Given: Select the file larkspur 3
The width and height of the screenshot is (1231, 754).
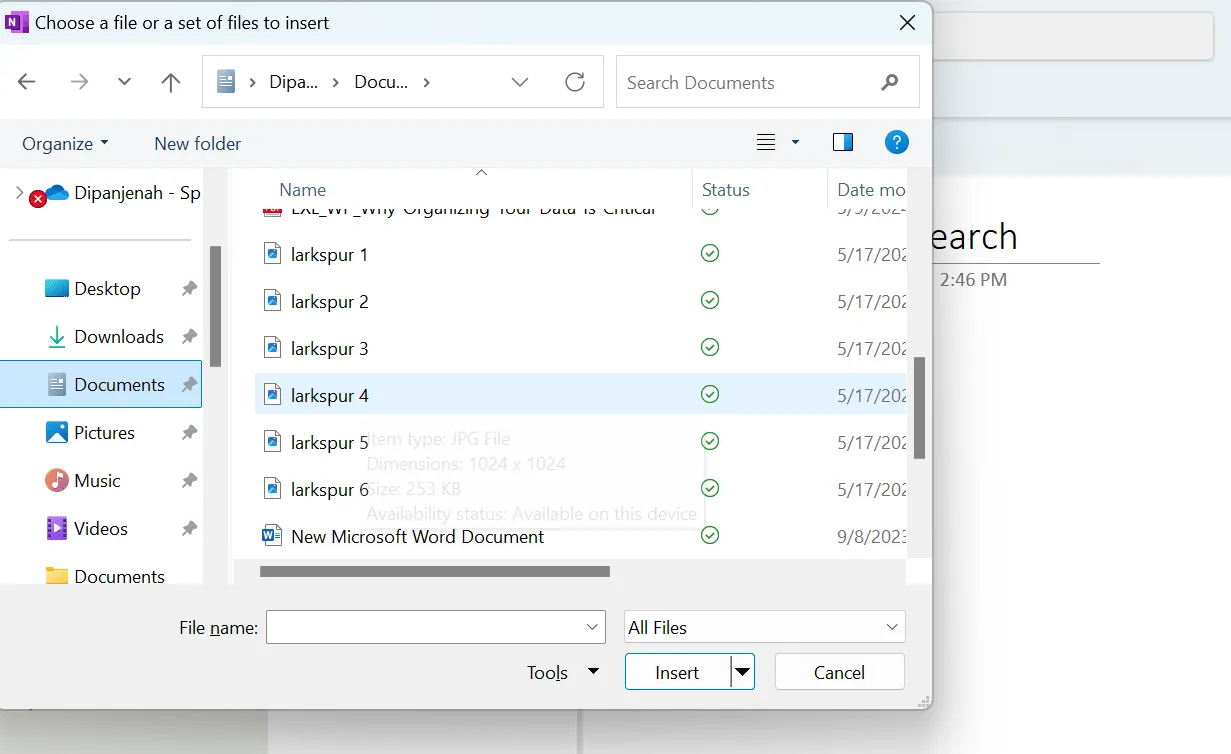Looking at the screenshot, I should [x=580, y=348].
